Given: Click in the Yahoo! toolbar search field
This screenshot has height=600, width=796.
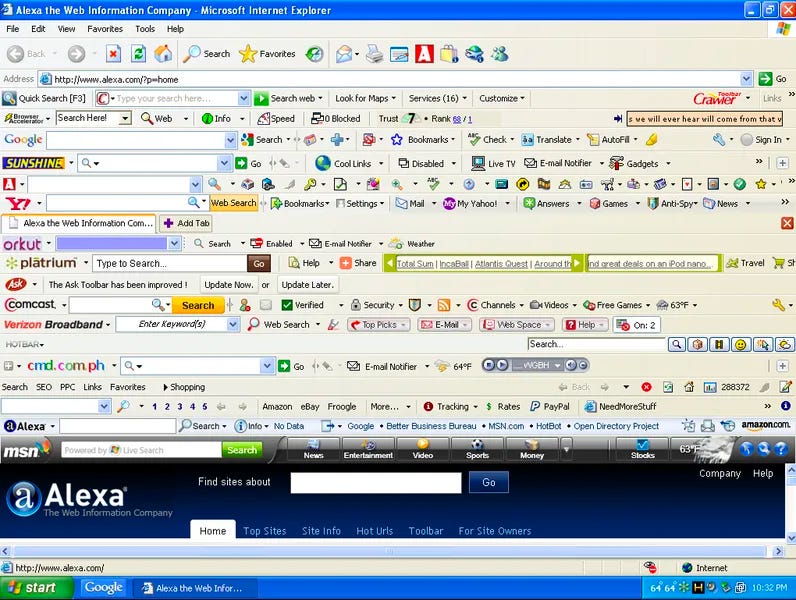Looking at the screenshot, I should 117,204.
